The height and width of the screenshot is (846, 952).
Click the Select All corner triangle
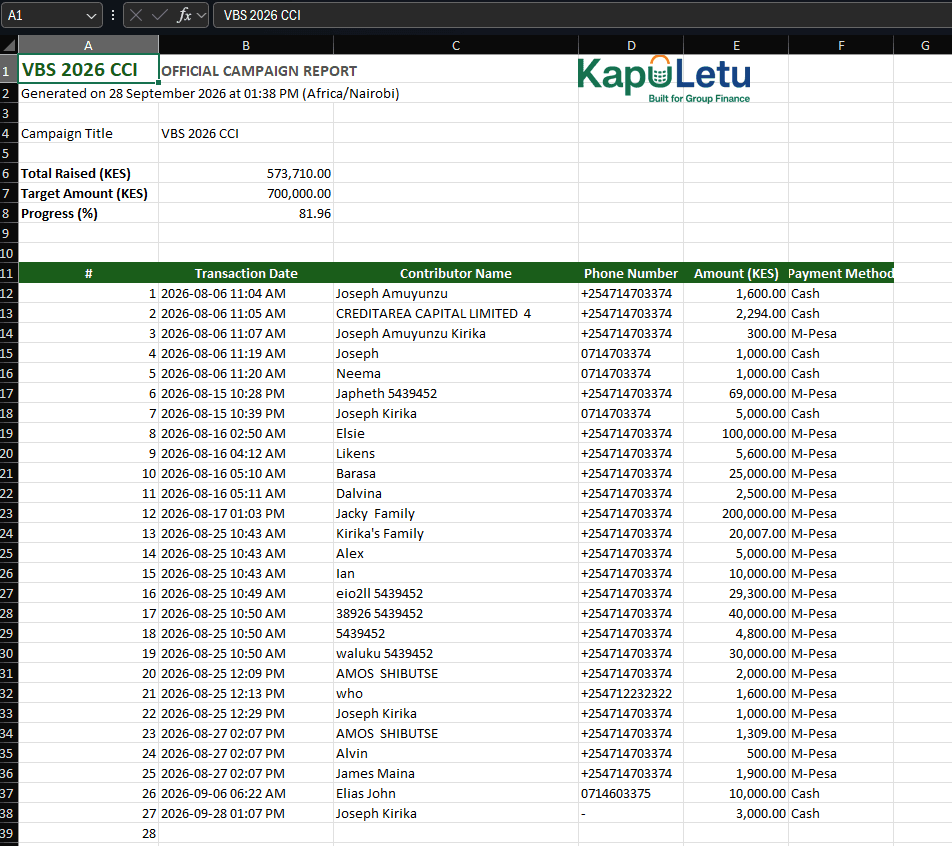coord(9,45)
